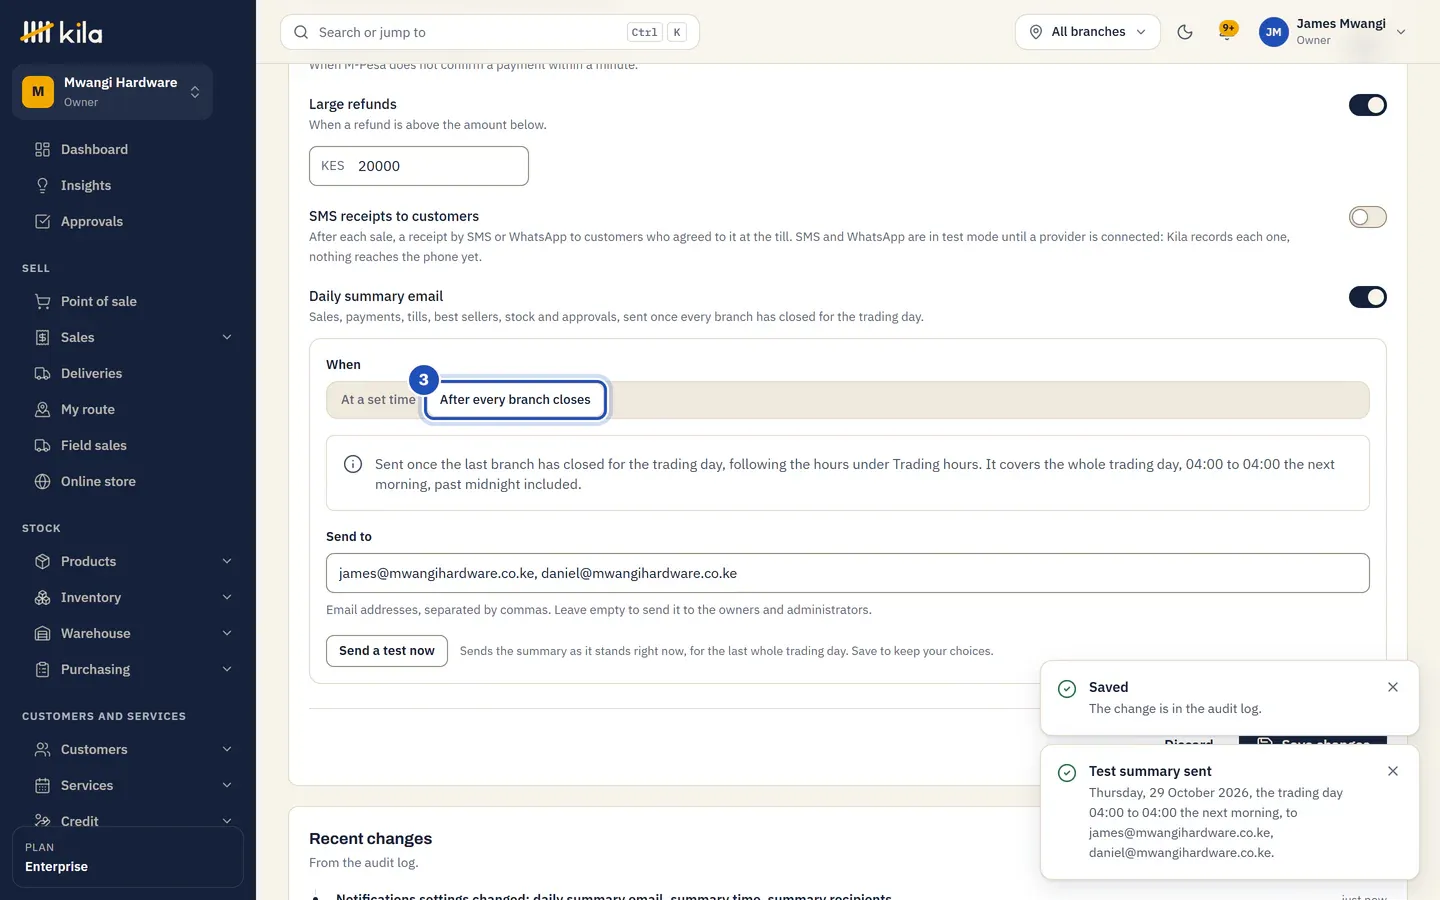Toggle dark mode moon icon
The image size is (1440, 900).
pos(1185,32)
